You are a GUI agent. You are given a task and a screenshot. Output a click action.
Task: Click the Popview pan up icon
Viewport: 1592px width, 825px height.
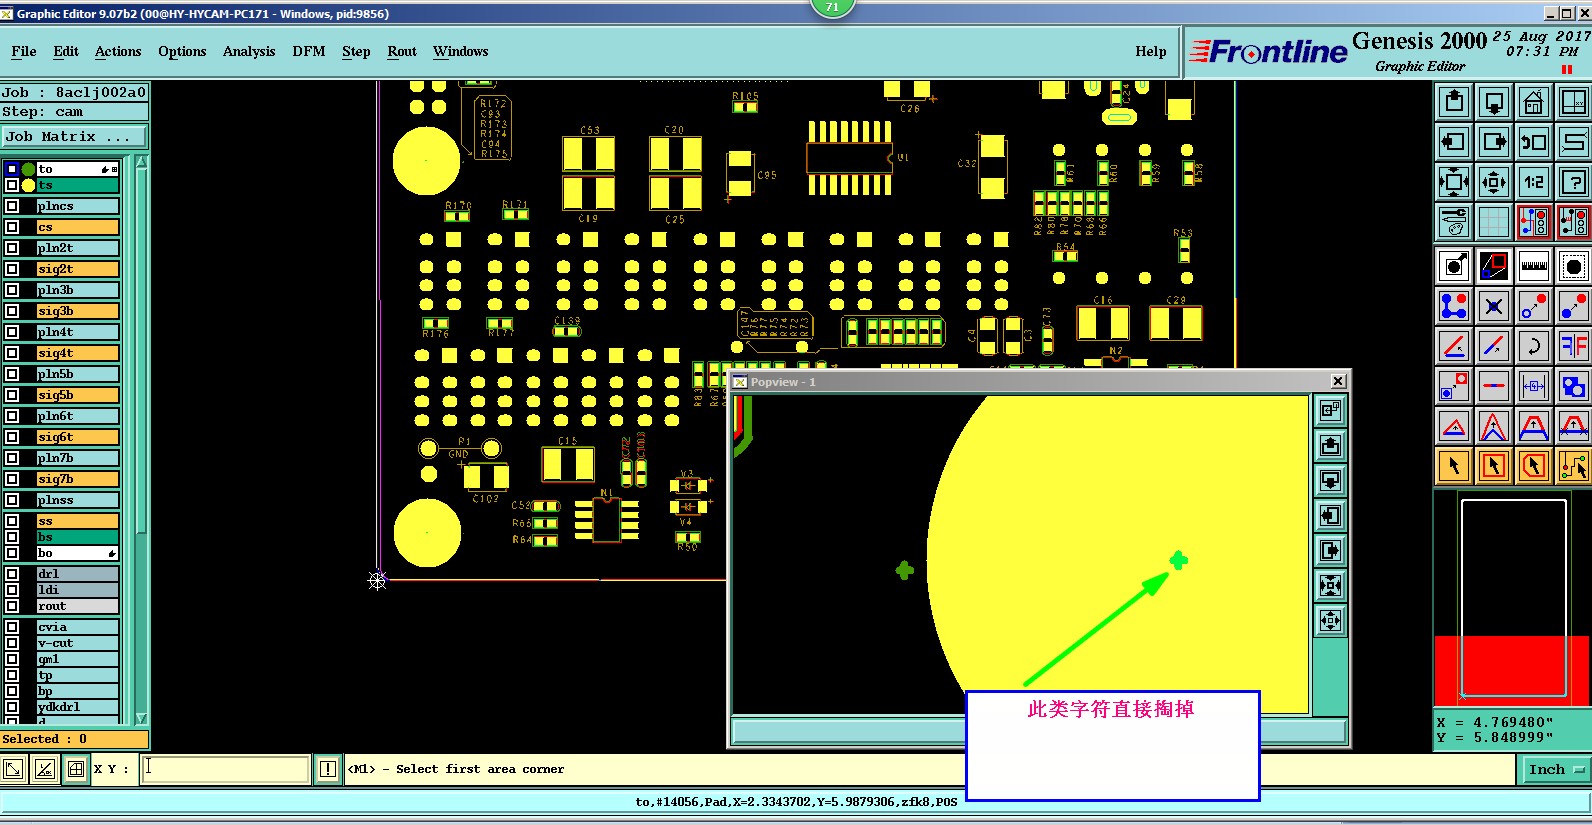tap(1330, 445)
